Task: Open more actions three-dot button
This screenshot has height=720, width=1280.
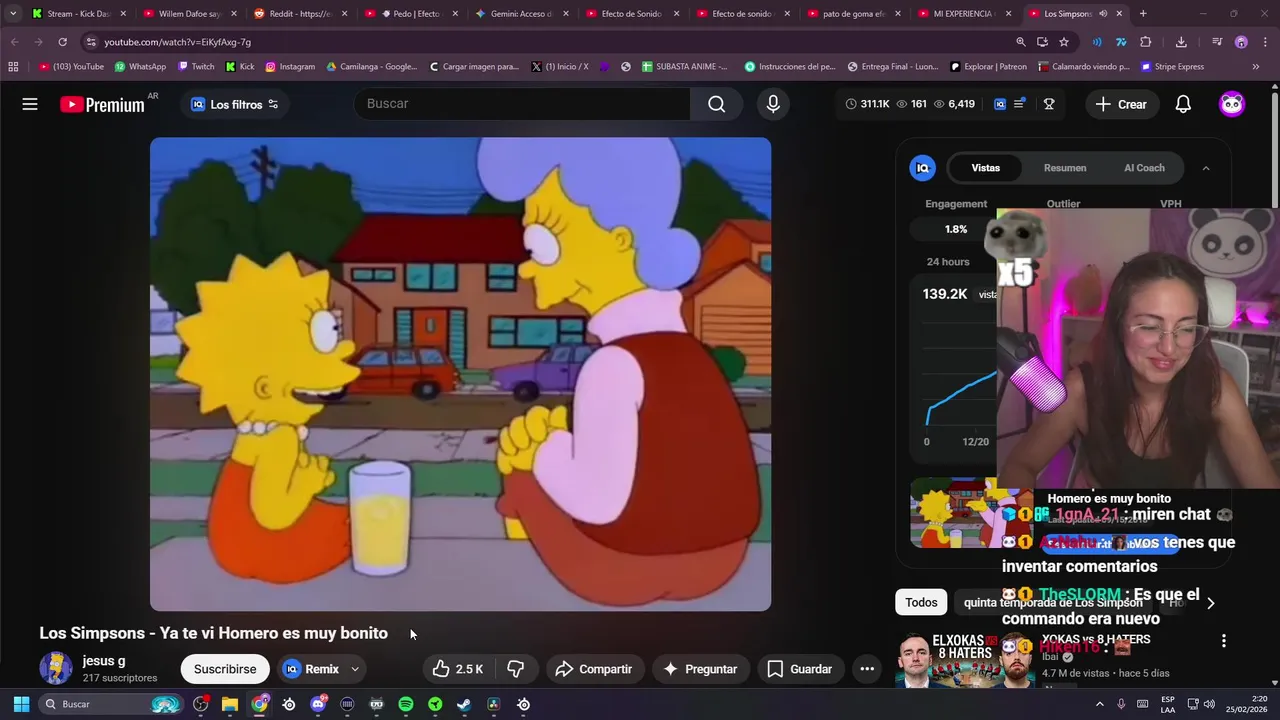Action: (x=867, y=669)
